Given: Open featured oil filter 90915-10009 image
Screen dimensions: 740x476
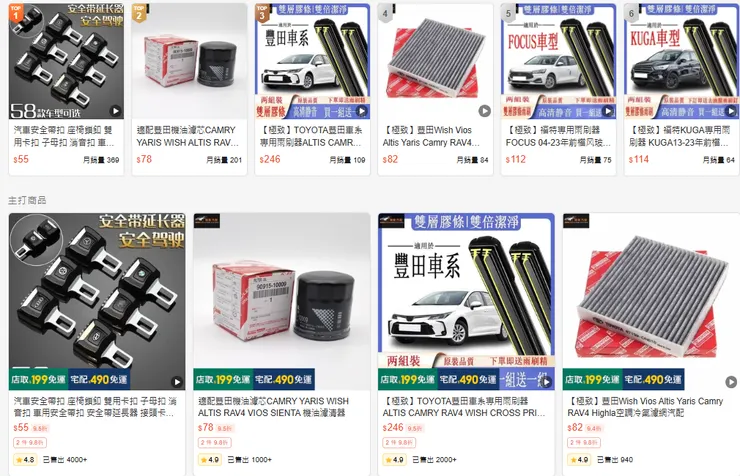Looking at the screenshot, I should (282, 301).
